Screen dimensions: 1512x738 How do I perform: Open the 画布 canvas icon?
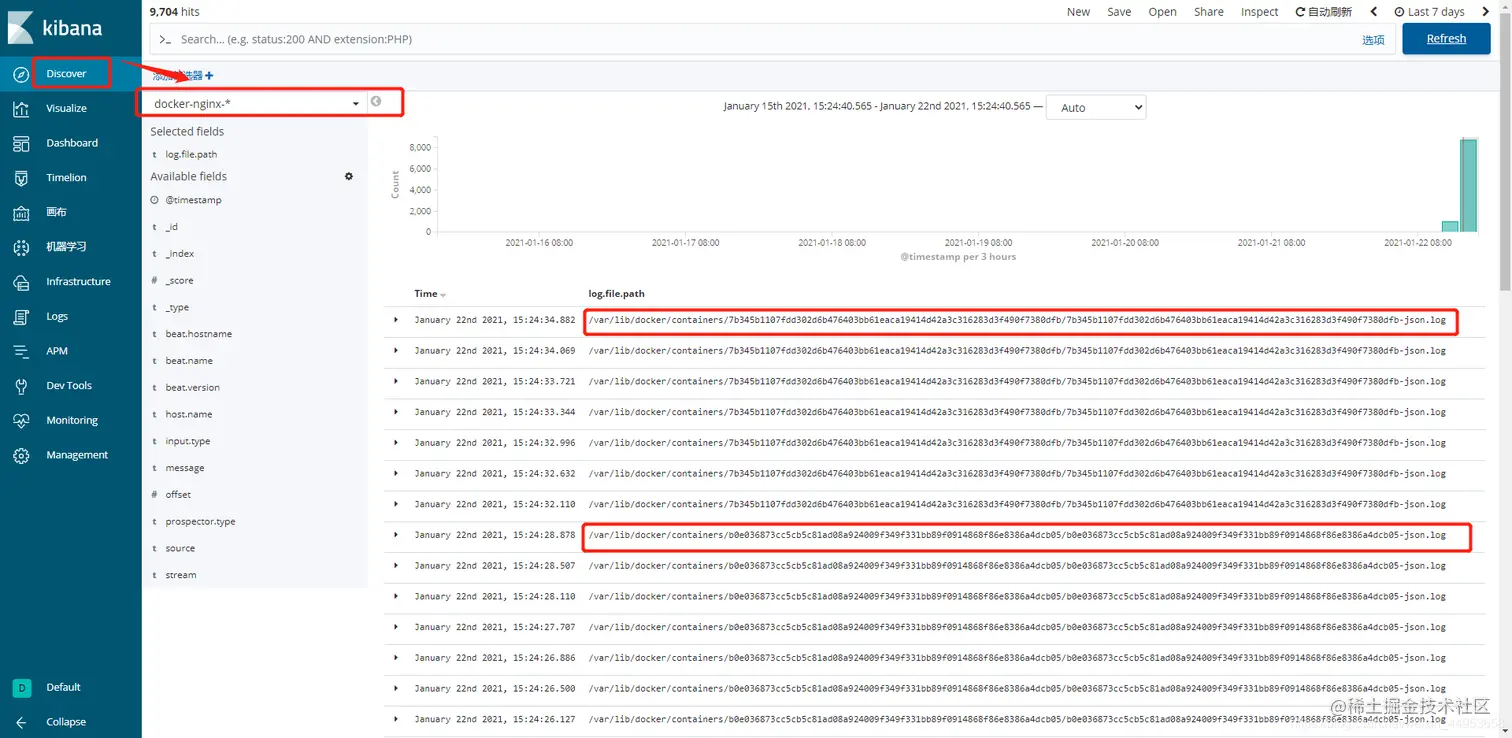click(21, 213)
